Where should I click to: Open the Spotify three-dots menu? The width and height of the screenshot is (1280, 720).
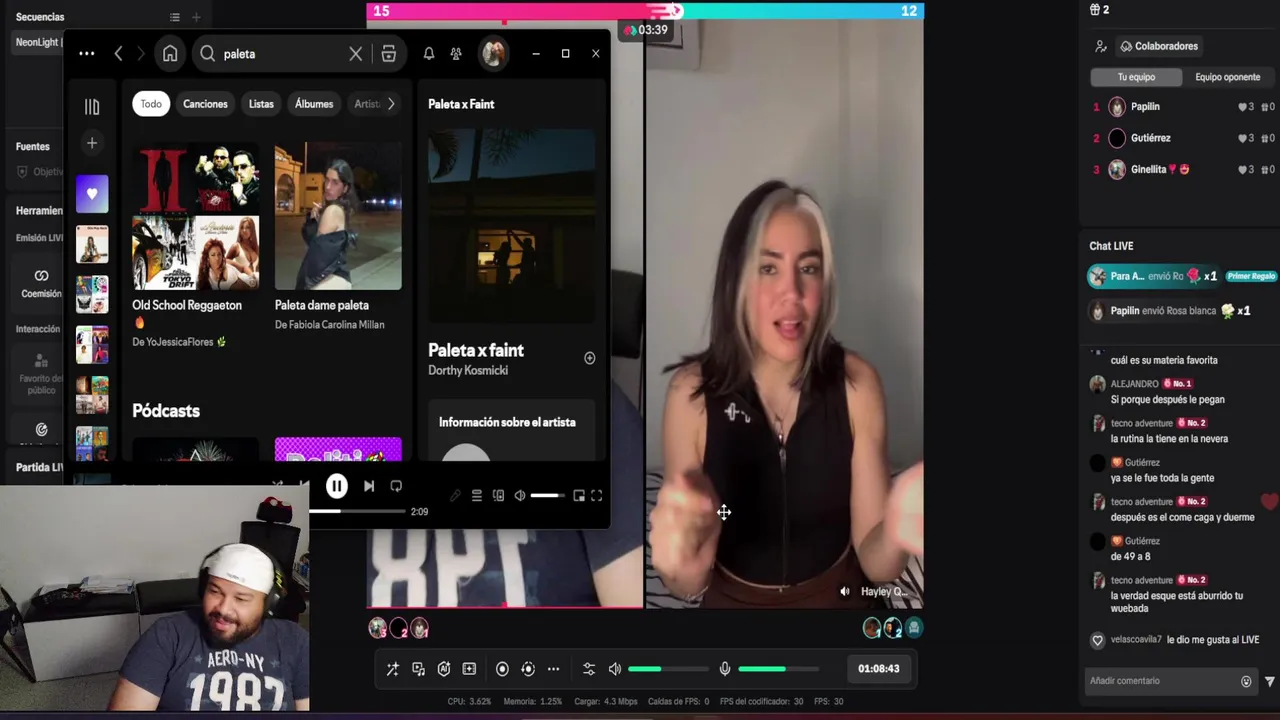pyautogui.click(x=86, y=54)
